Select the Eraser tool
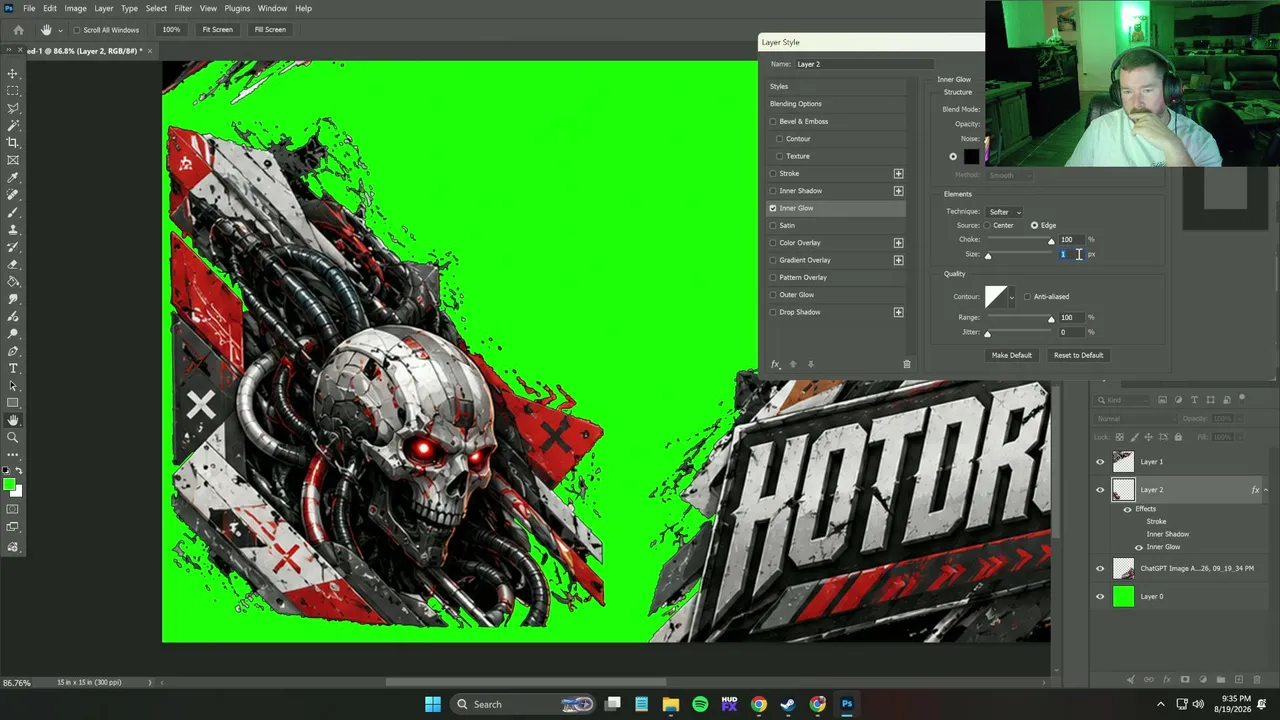 point(13,264)
